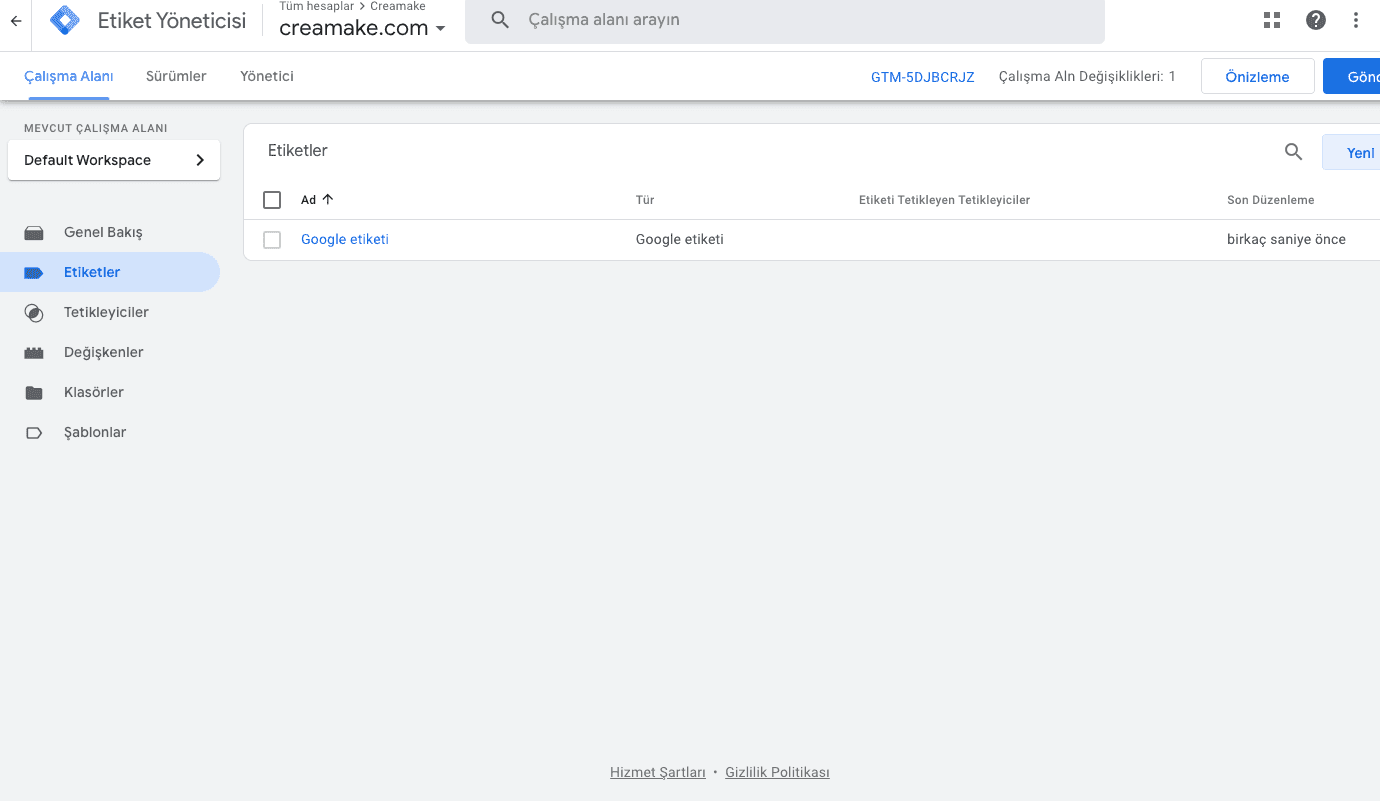This screenshot has width=1380, height=801.
Task: Open the Google apps grid icon
Action: (x=1272, y=20)
